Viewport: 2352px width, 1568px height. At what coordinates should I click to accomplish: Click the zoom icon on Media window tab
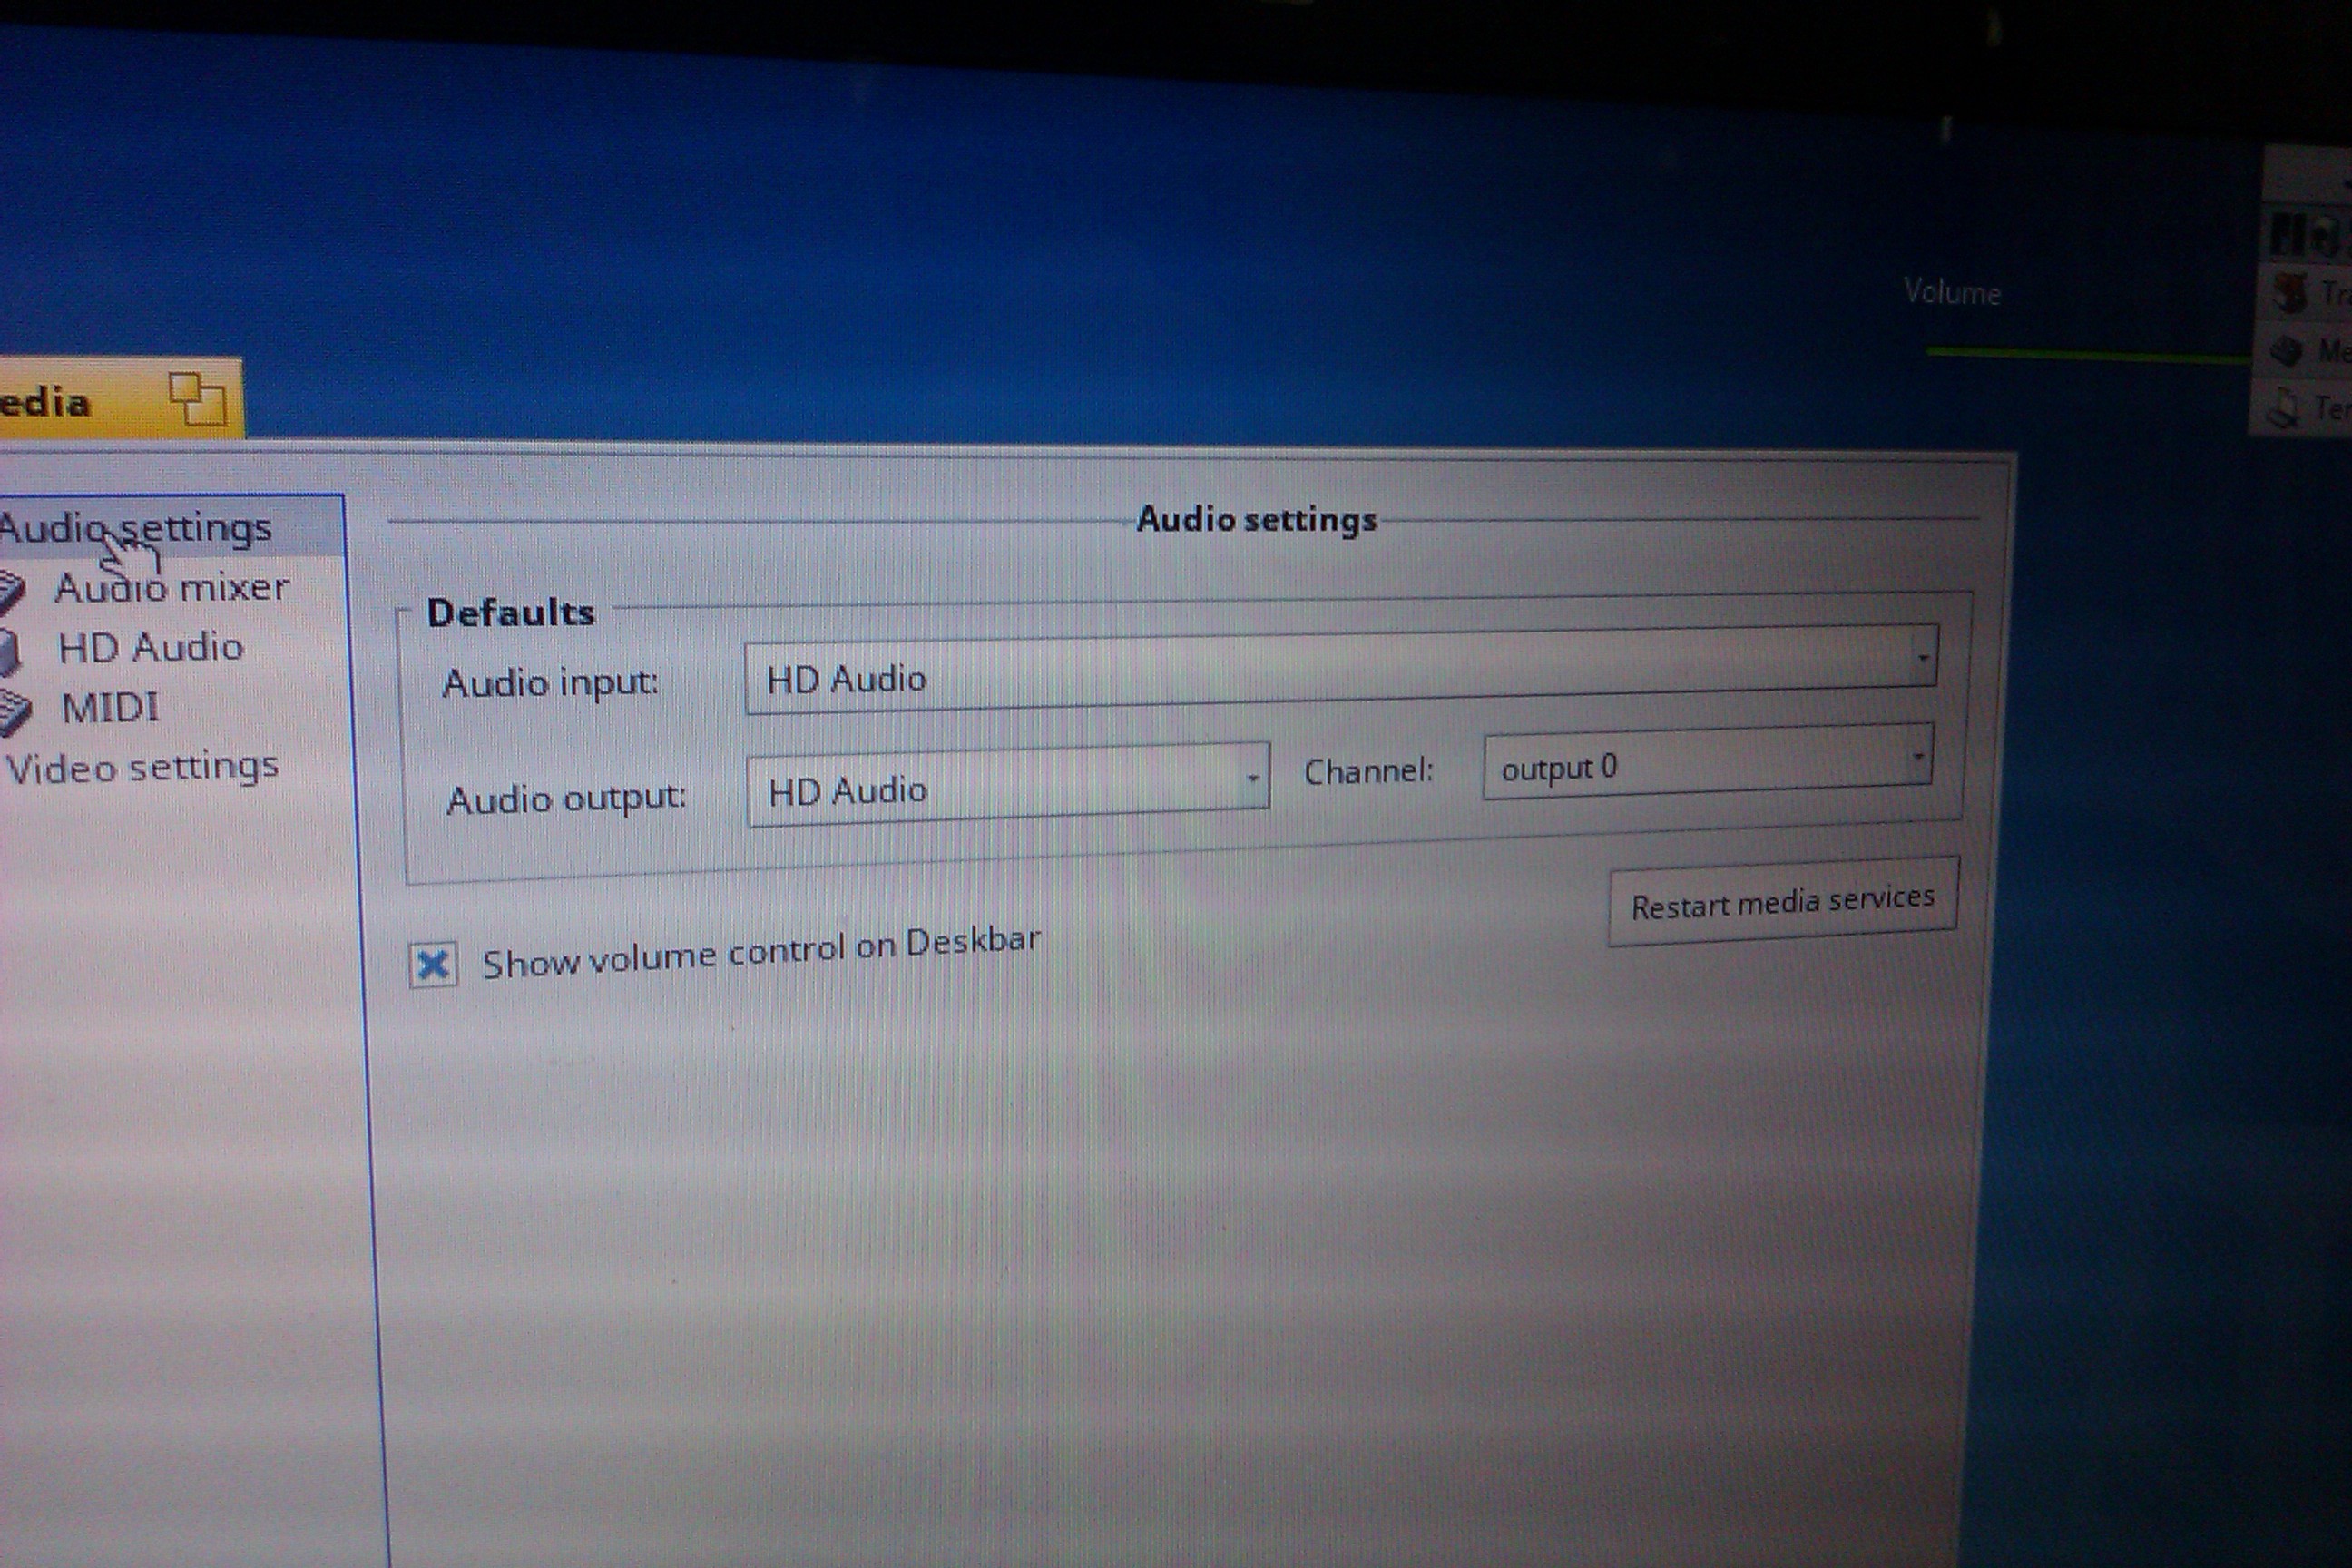[x=197, y=399]
